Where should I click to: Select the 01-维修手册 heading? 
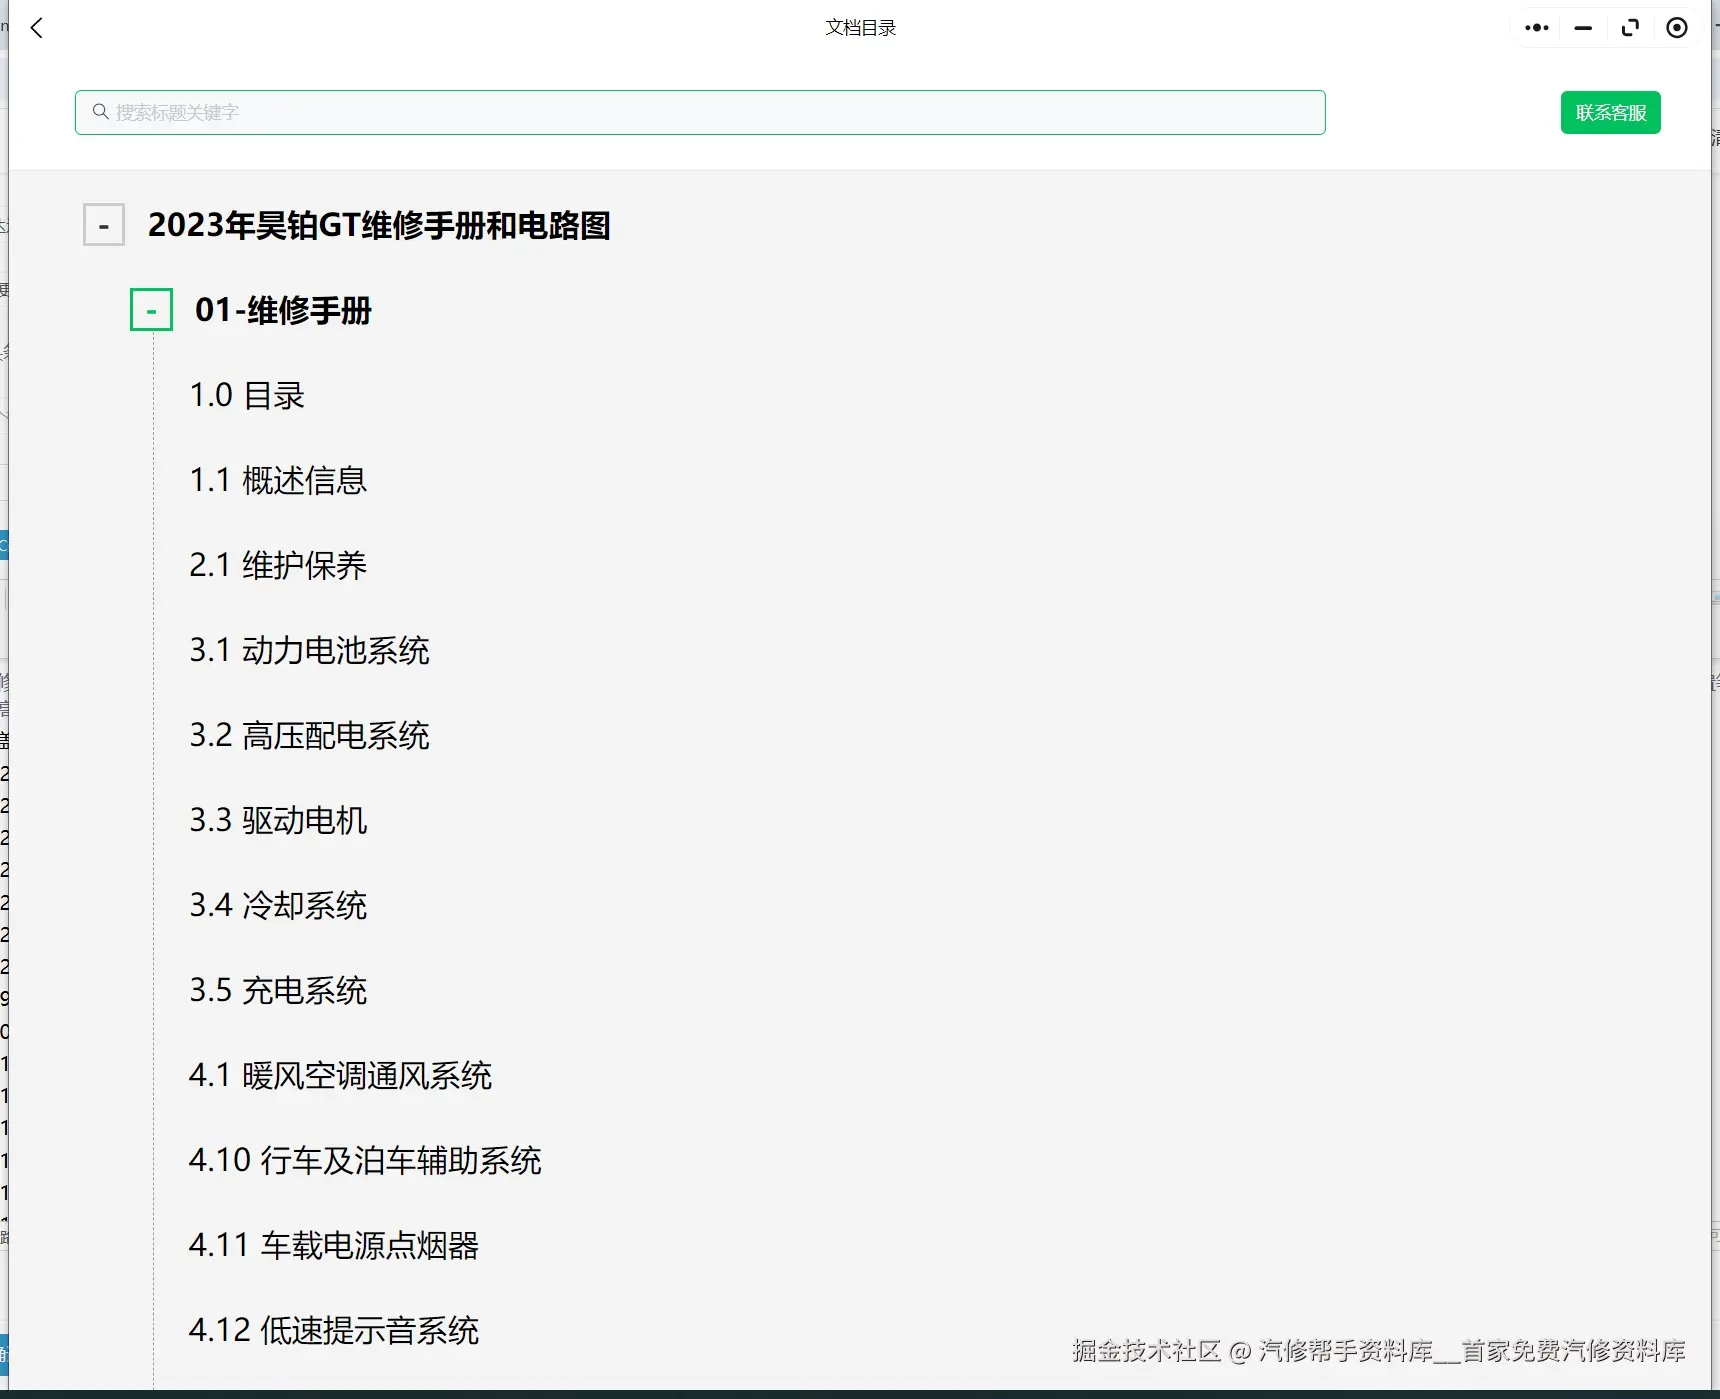[283, 310]
